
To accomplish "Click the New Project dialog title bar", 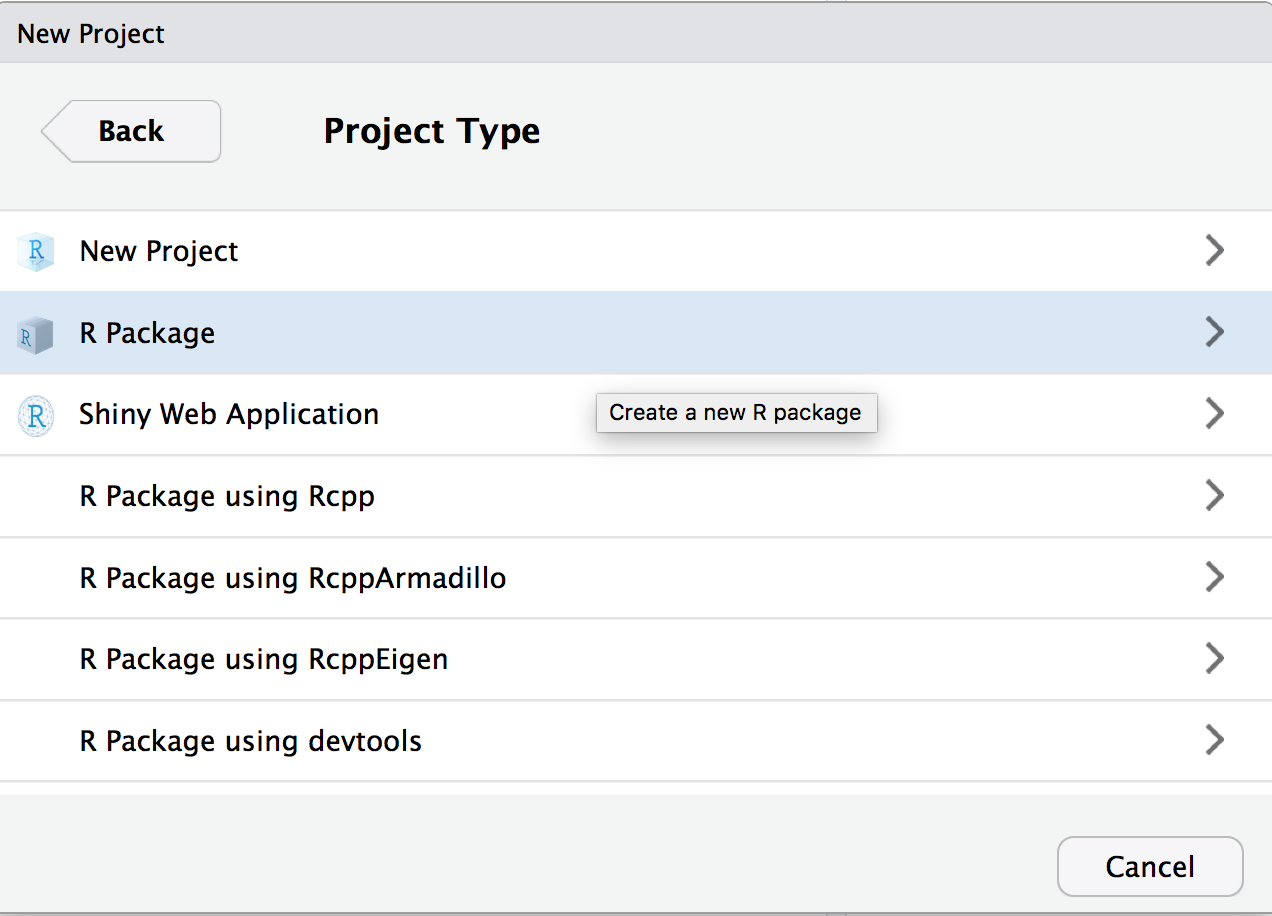I will coord(636,33).
